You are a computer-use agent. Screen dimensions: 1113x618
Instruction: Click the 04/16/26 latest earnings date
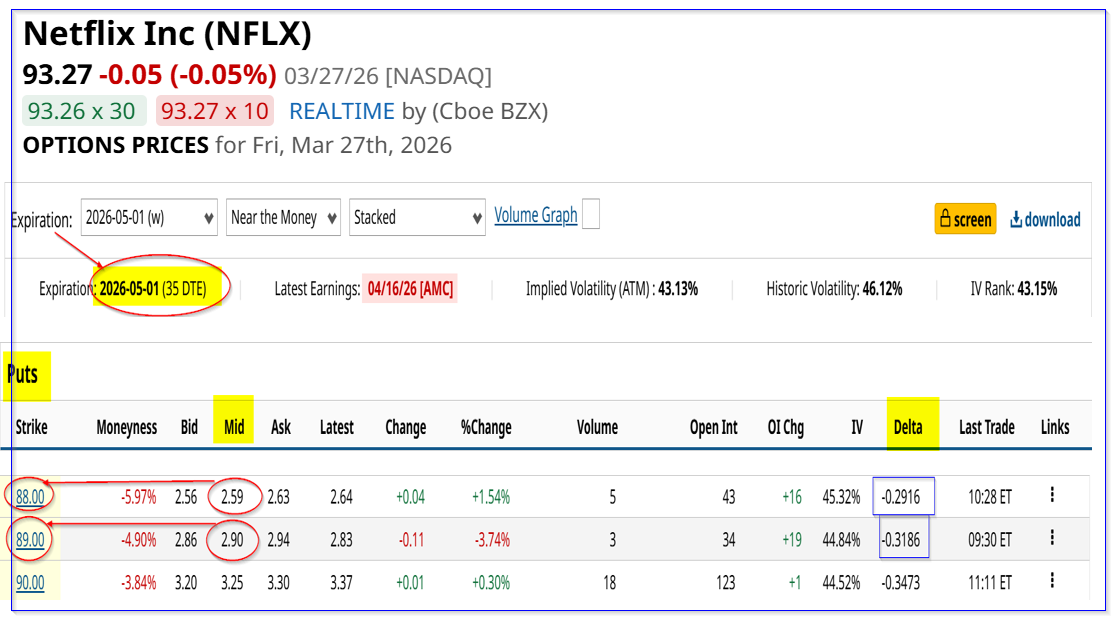click(x=410, y=289)
